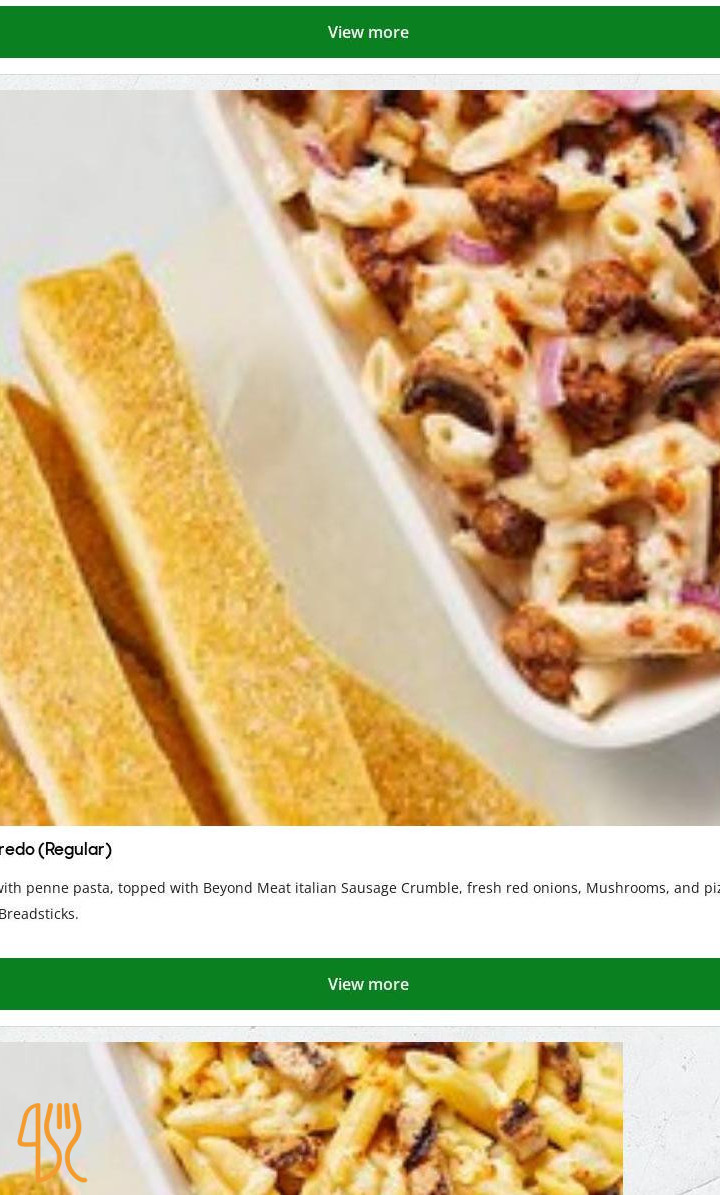
Task: Click the orange fork and knife icon
Action: (52, 1141)
